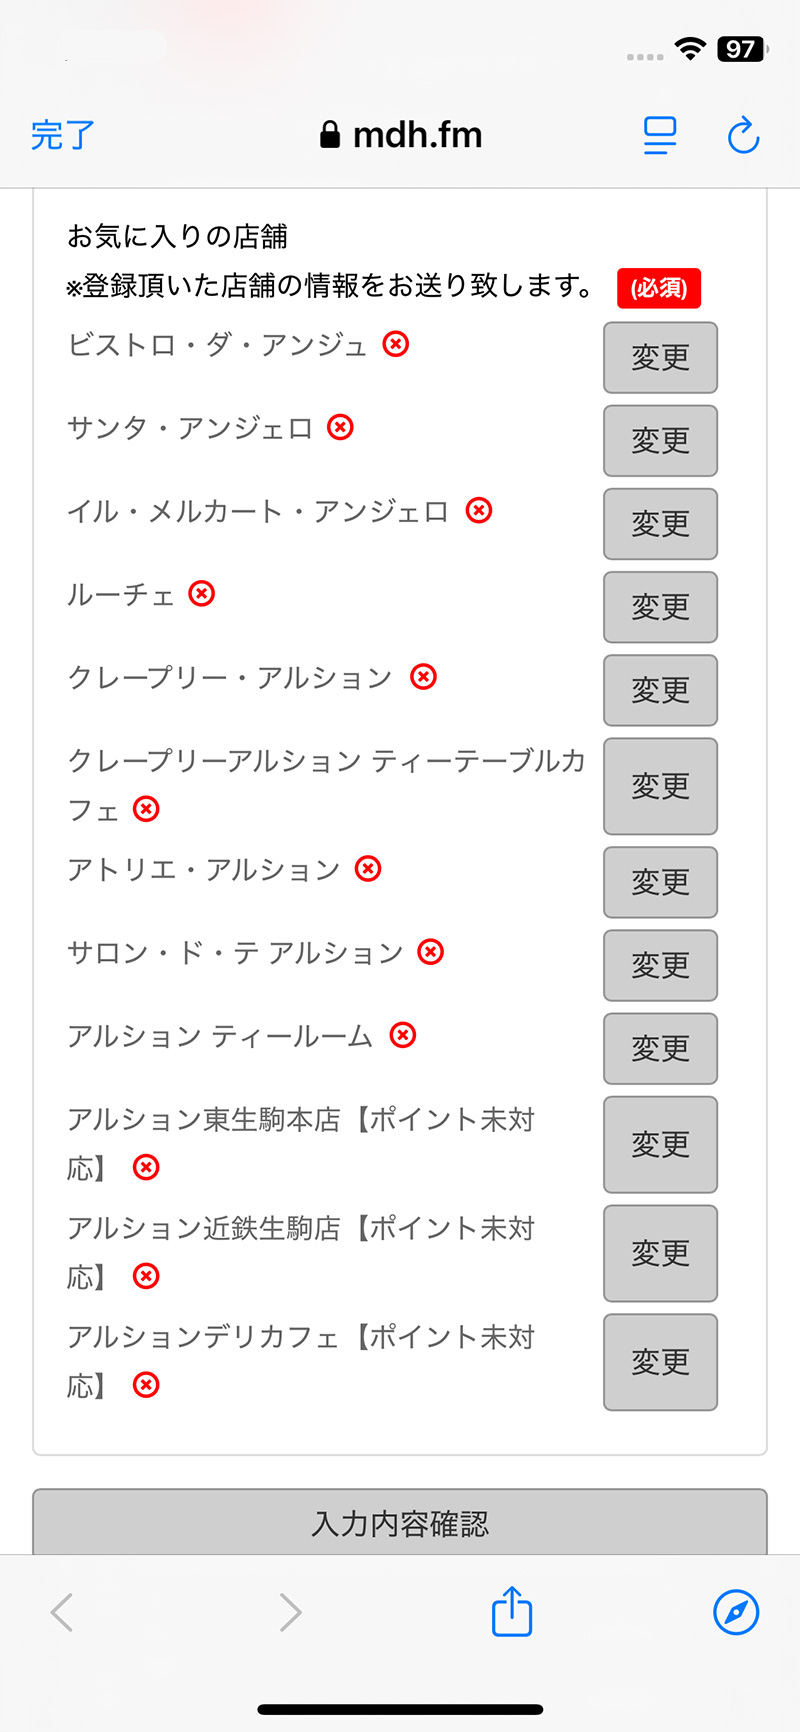Delete アルション ティールーム via red X icon
Image resolution: width=800 pixels, height=1732 pixels.
click(x=403, y=1035)
